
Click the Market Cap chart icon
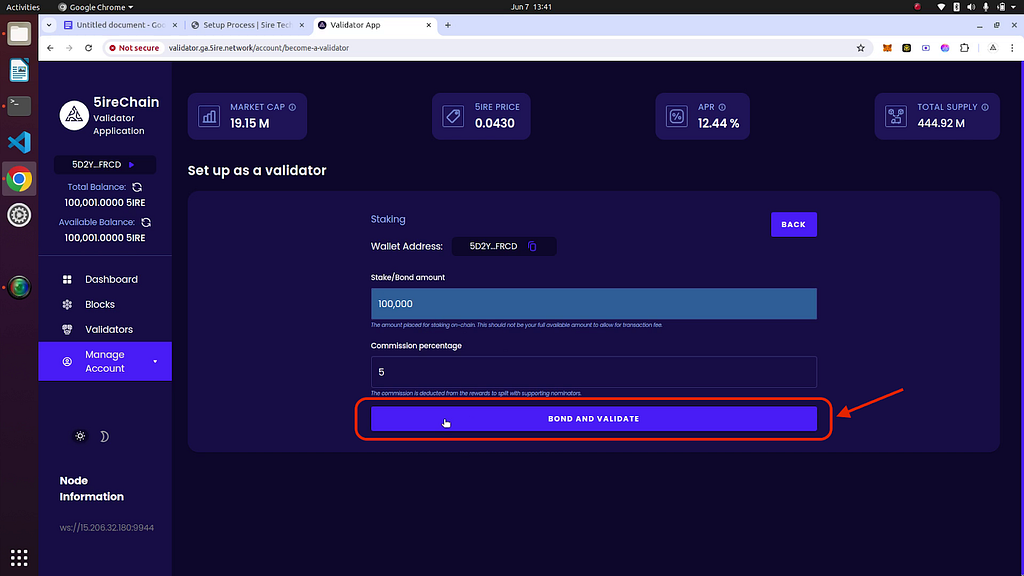[x=209, y=116]
